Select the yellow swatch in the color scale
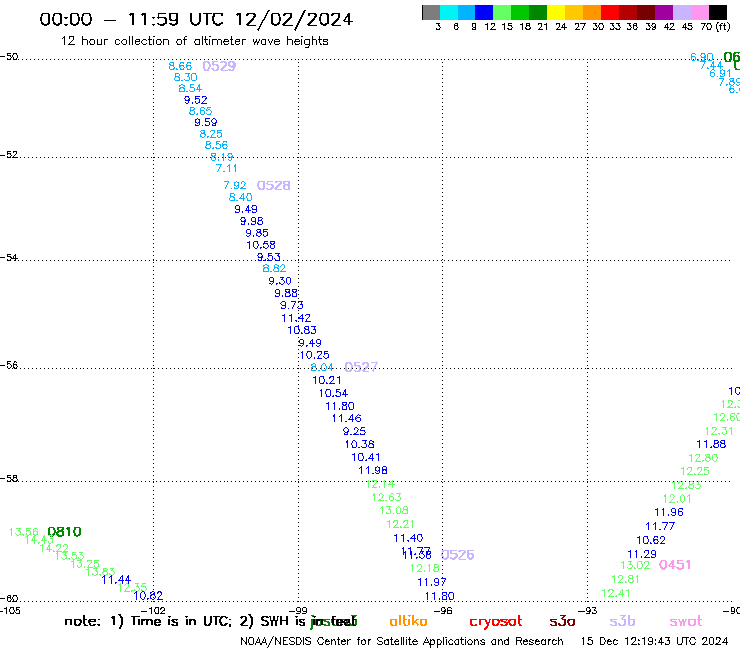The width and height of the screenshot is (740, 650). coord(556,12)
